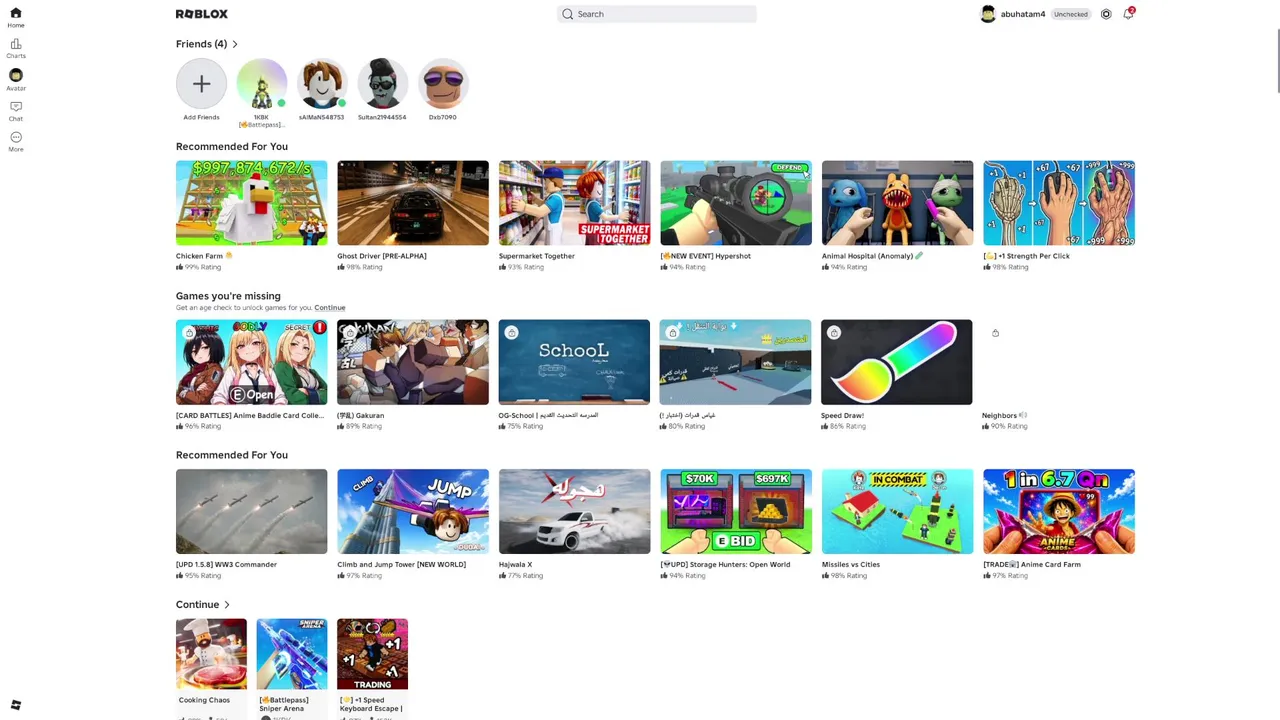The width and height of the screenshot is (1280, 720).
Task: Open the Robux icon in the header
Action: [x=1106, y=14]
